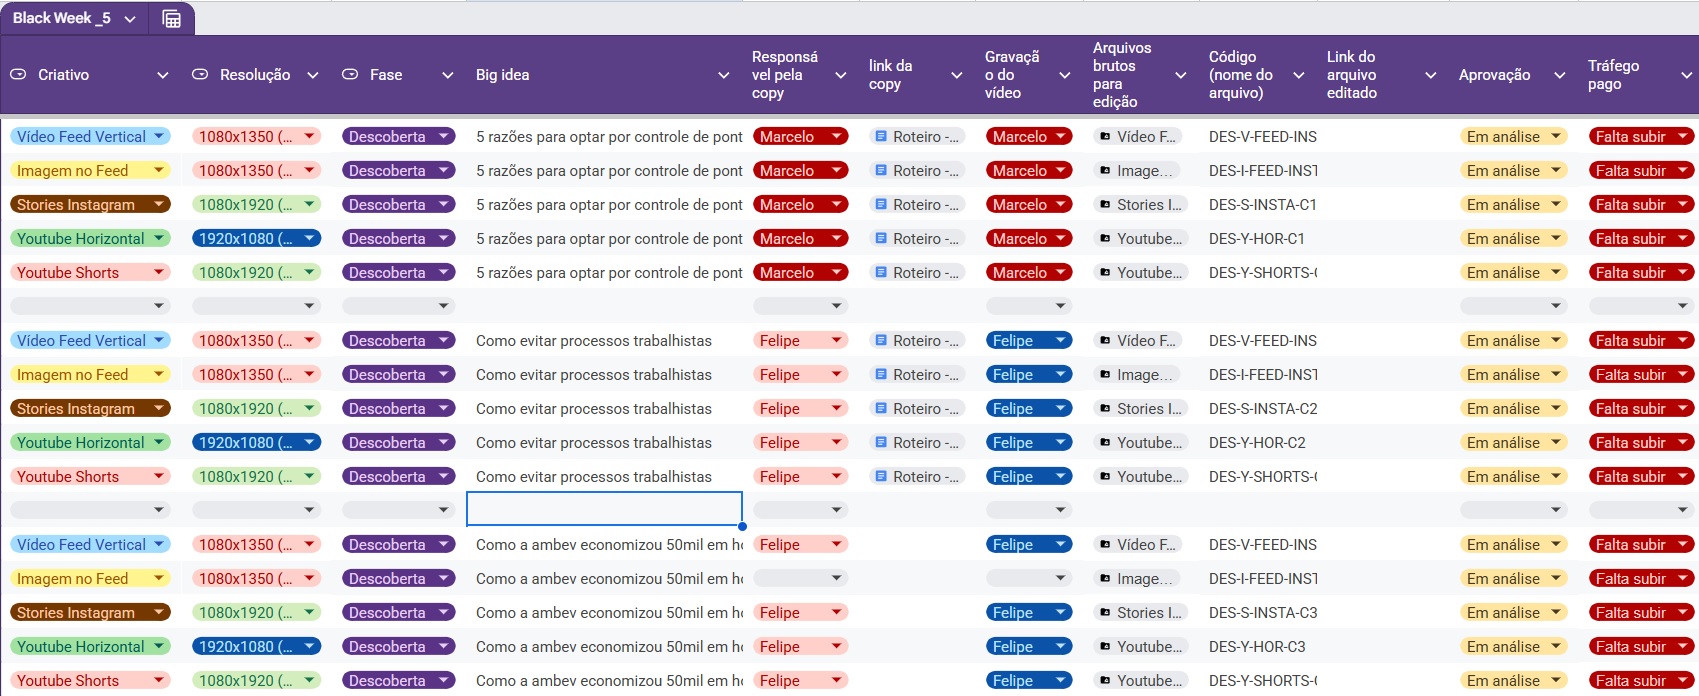Open the Código column header dropdown arrow
Screen dimensions: 1699x696
tap(1299, 75)
